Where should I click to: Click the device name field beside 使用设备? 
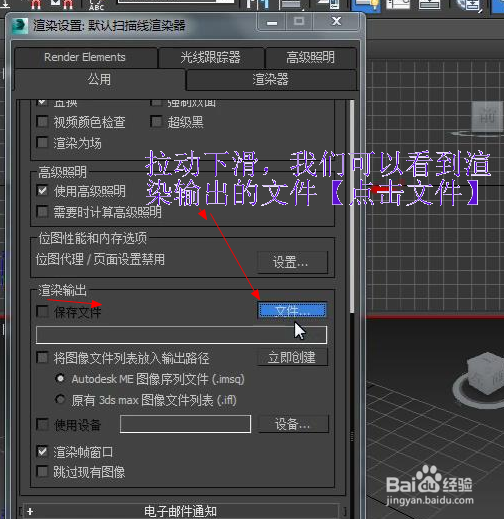(x=185, y=424)
